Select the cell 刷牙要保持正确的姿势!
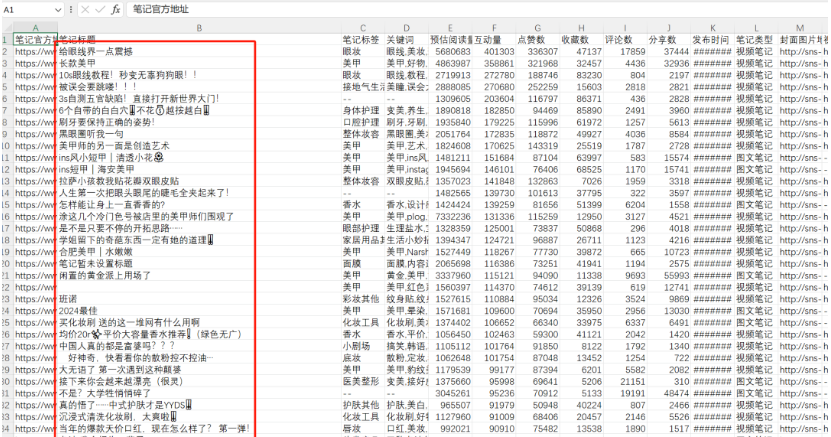 point(199,122)
